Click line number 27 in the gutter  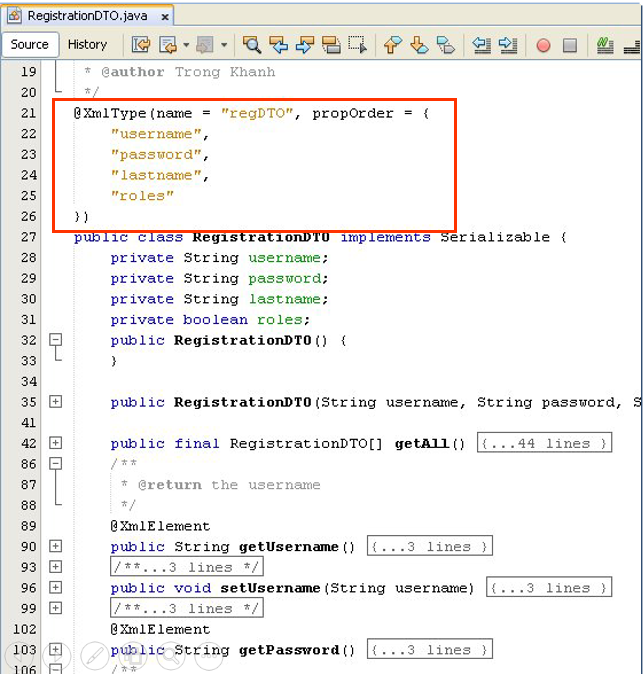coord(29,237)
